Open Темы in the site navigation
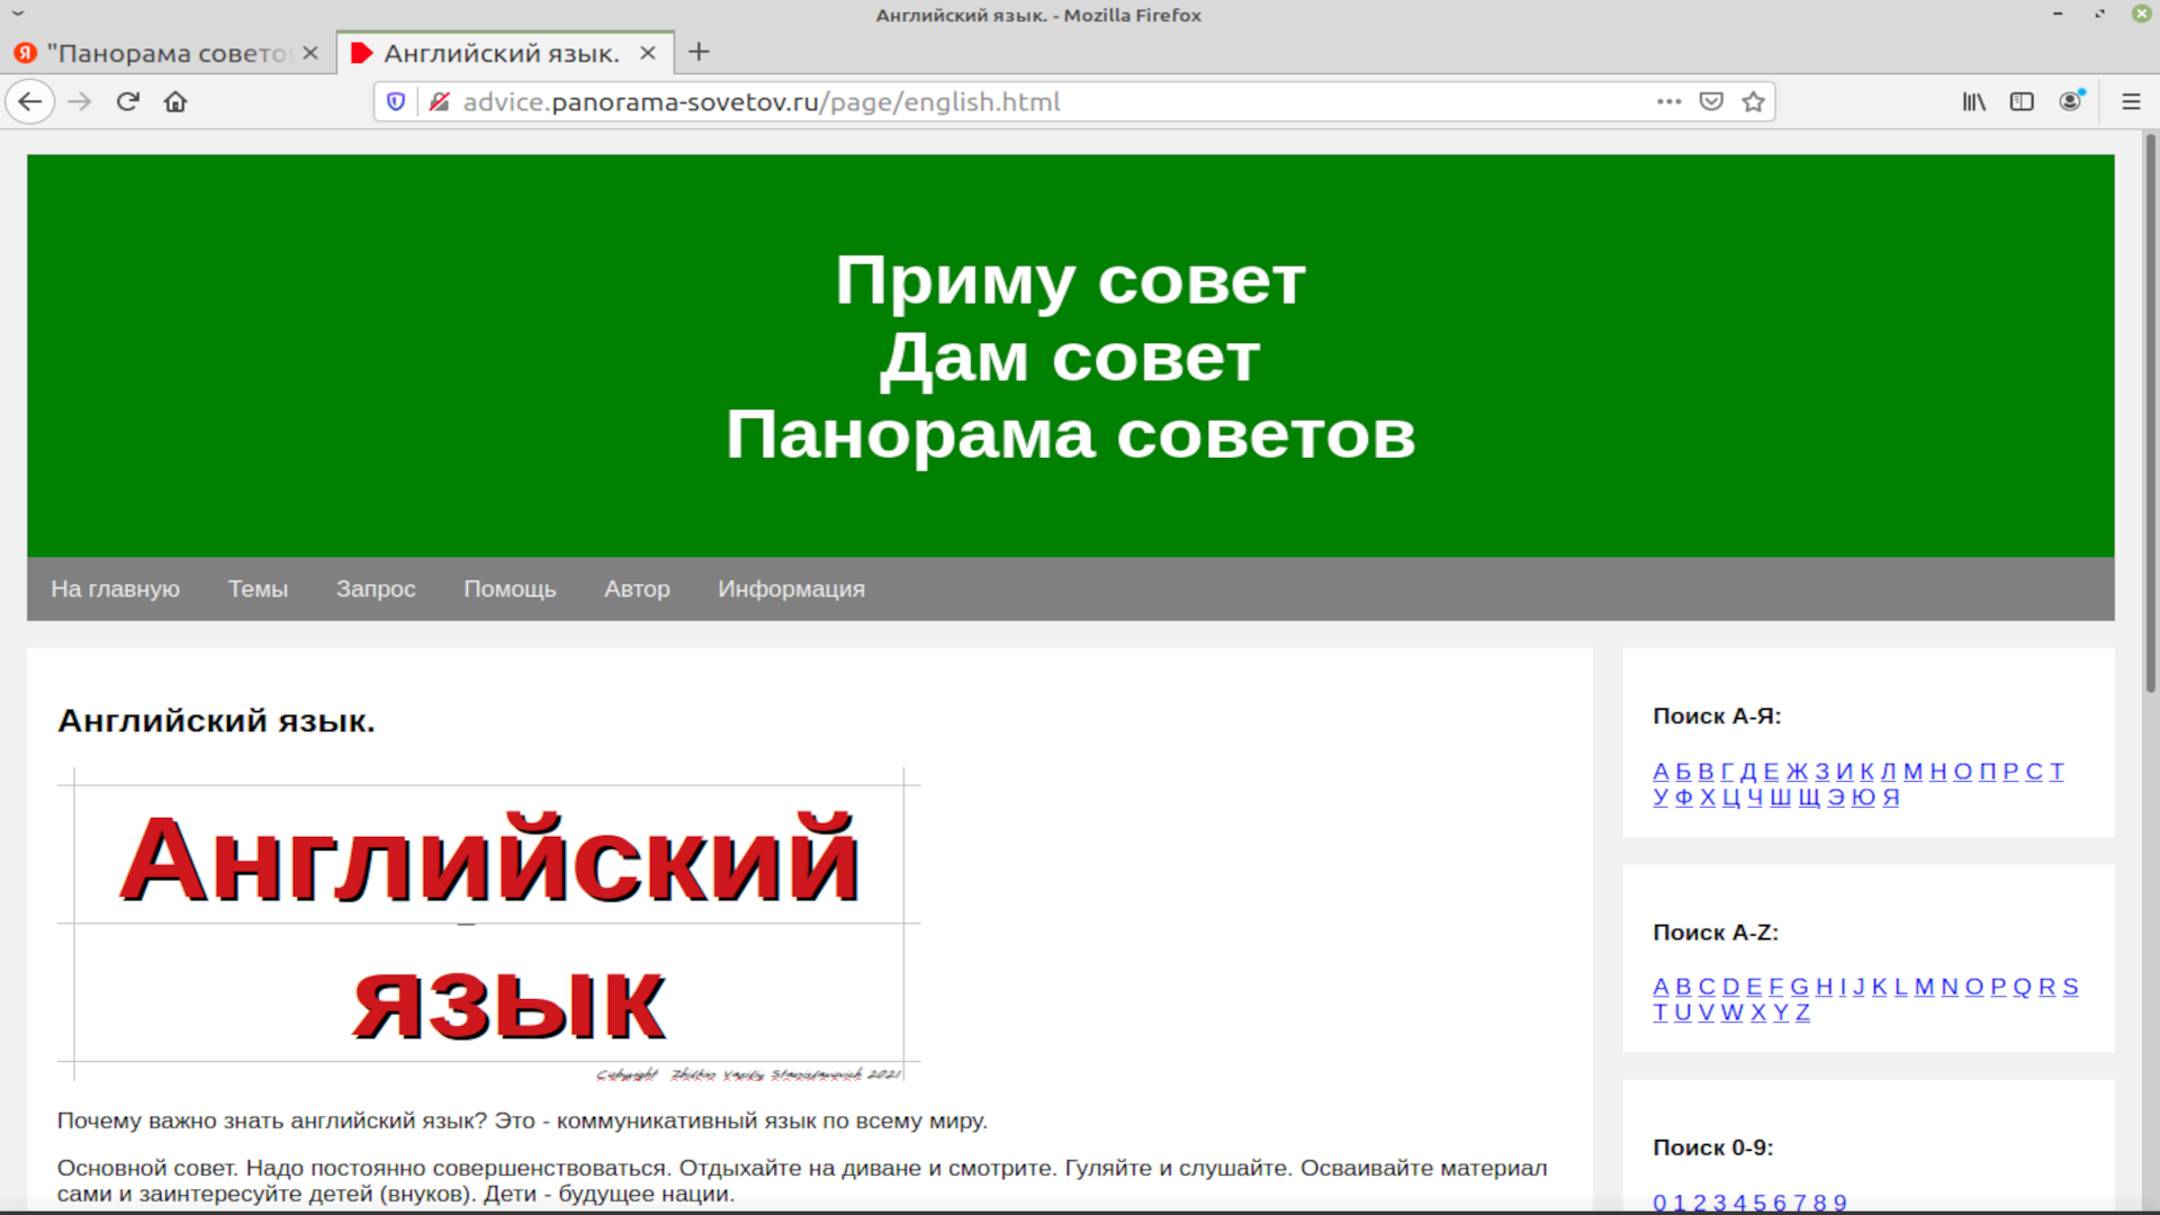This screenshot has width=2160, height=1215. 258,589
